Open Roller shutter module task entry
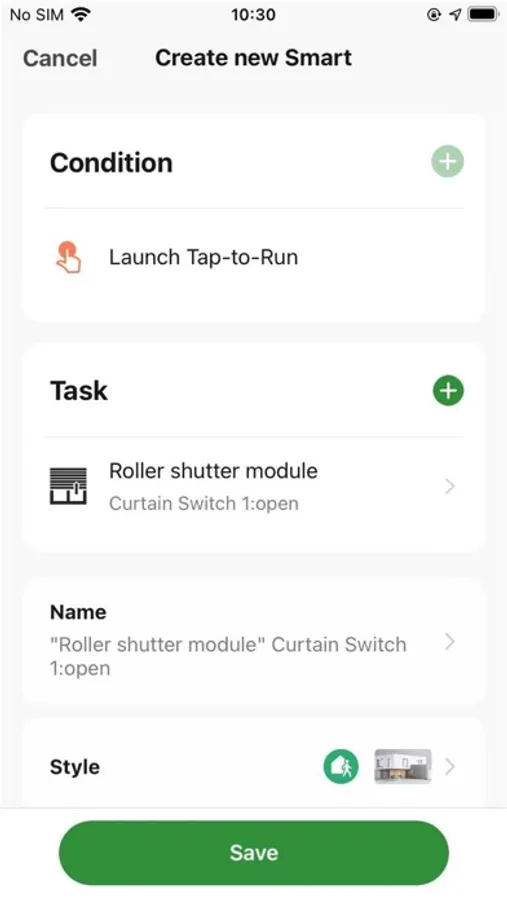 pyautogui.click(x=254, y=486)
